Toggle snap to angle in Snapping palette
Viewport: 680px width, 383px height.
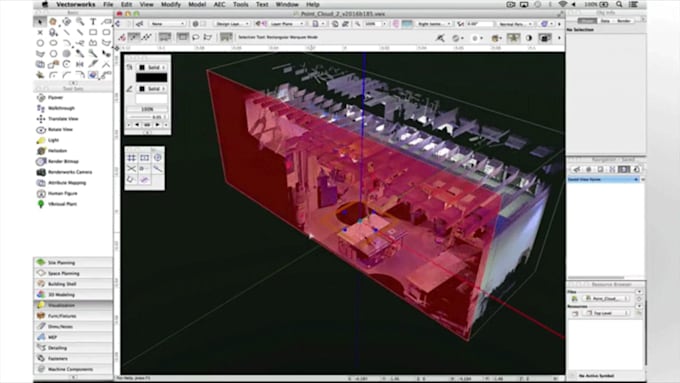157,157
